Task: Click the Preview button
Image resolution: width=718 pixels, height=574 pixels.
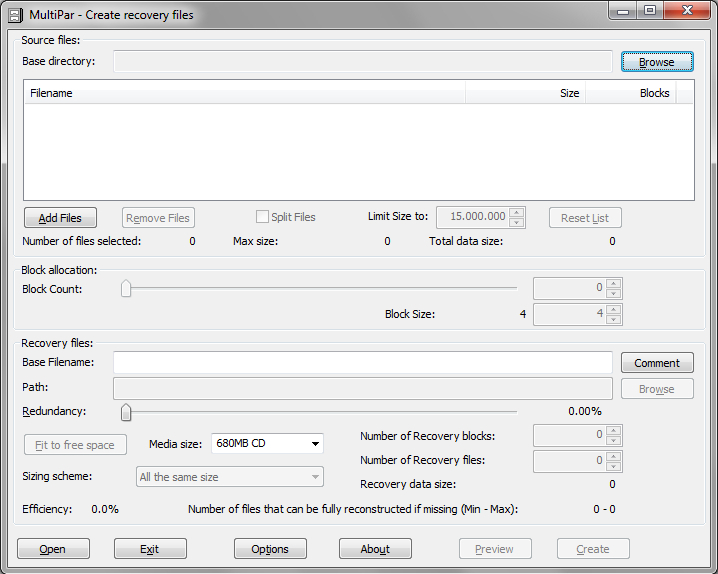Action: click(x=495, y=548)
